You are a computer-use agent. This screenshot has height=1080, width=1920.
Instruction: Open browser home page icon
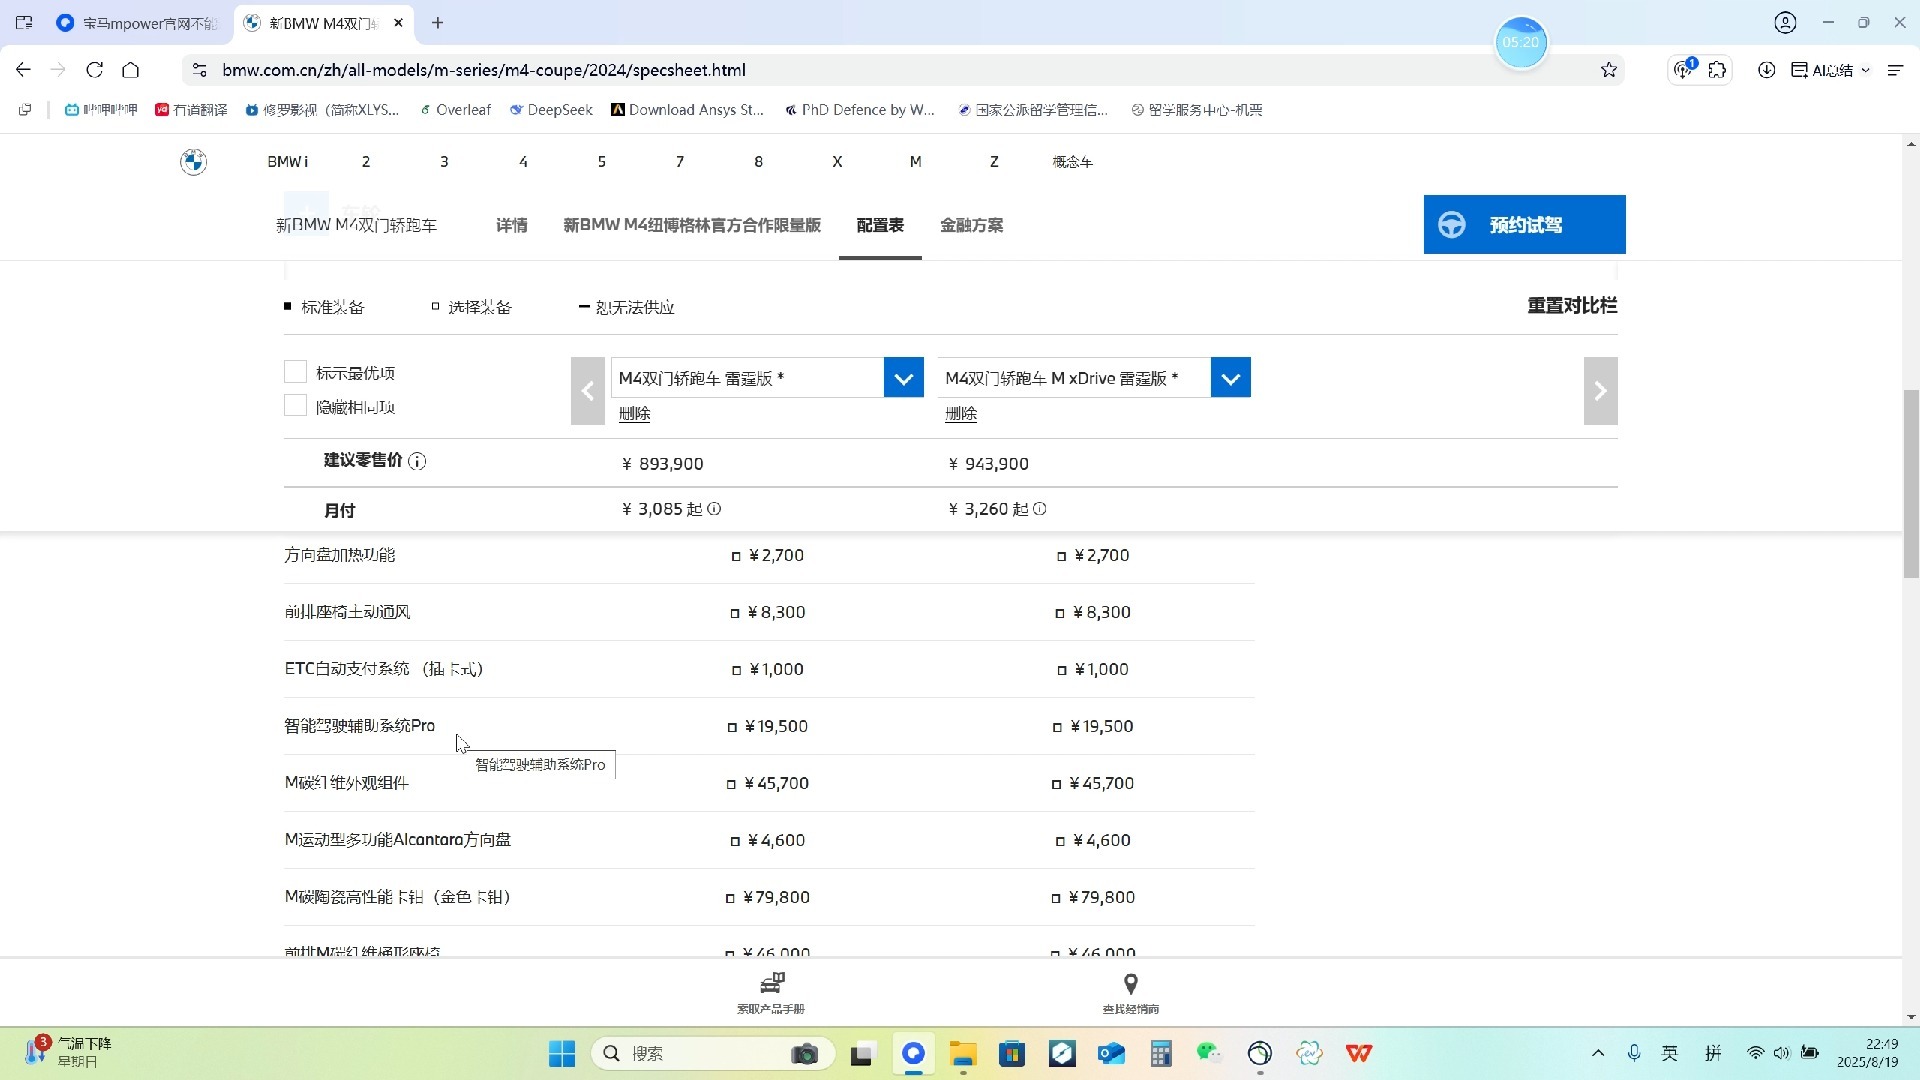[x=131, y=70]
